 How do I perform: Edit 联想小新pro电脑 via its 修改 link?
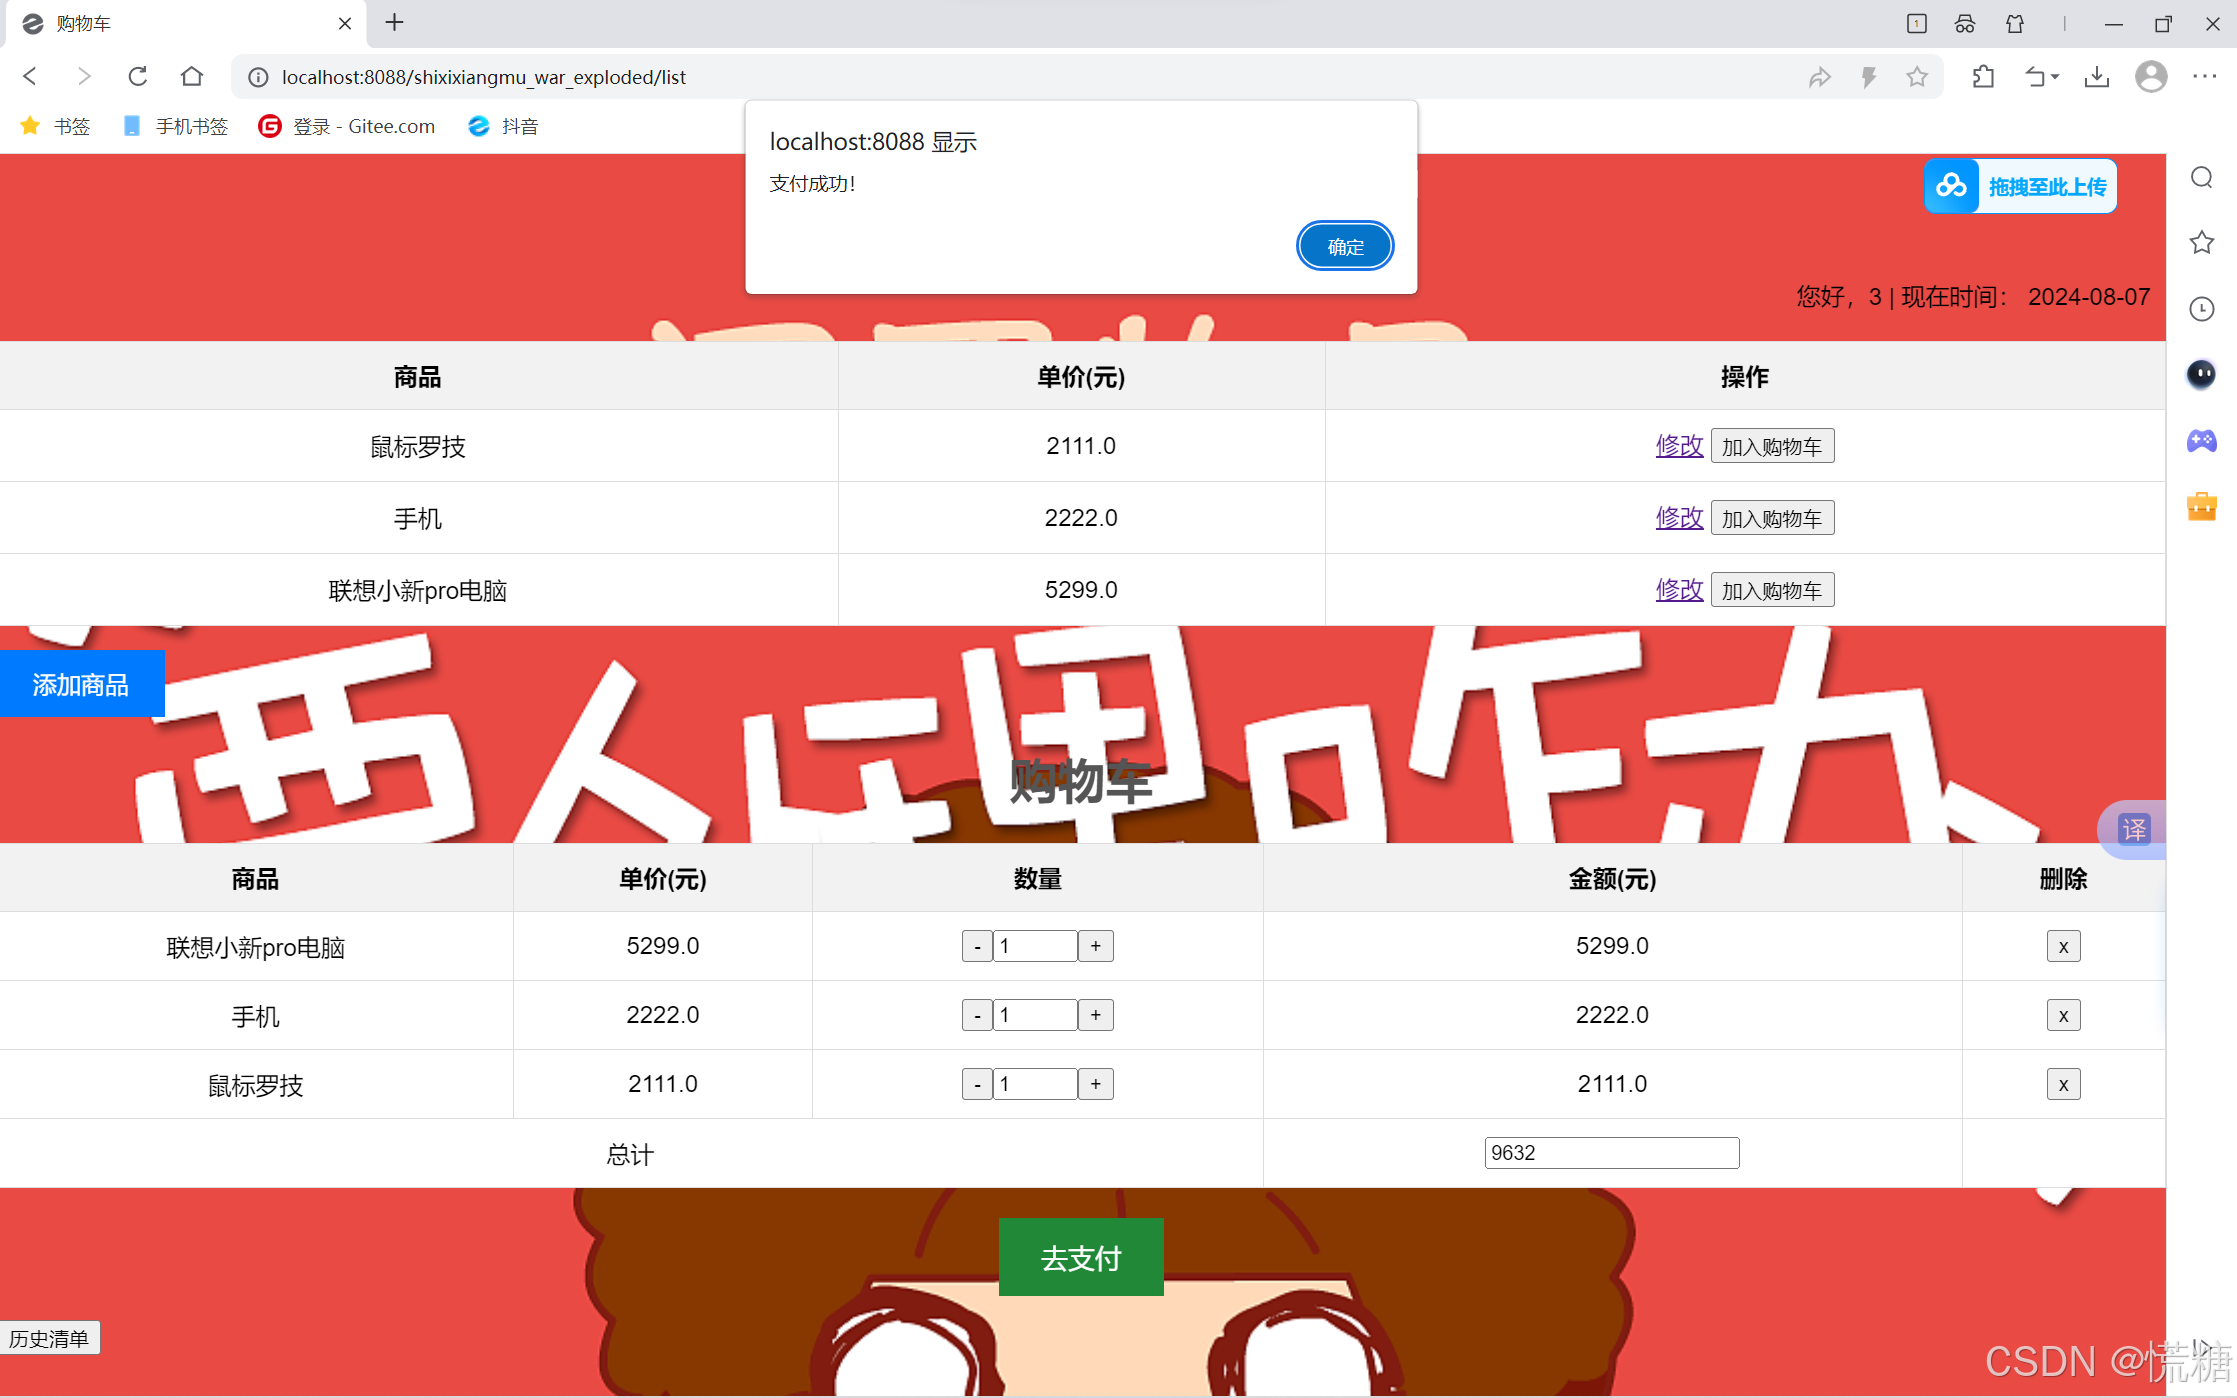1679,590
